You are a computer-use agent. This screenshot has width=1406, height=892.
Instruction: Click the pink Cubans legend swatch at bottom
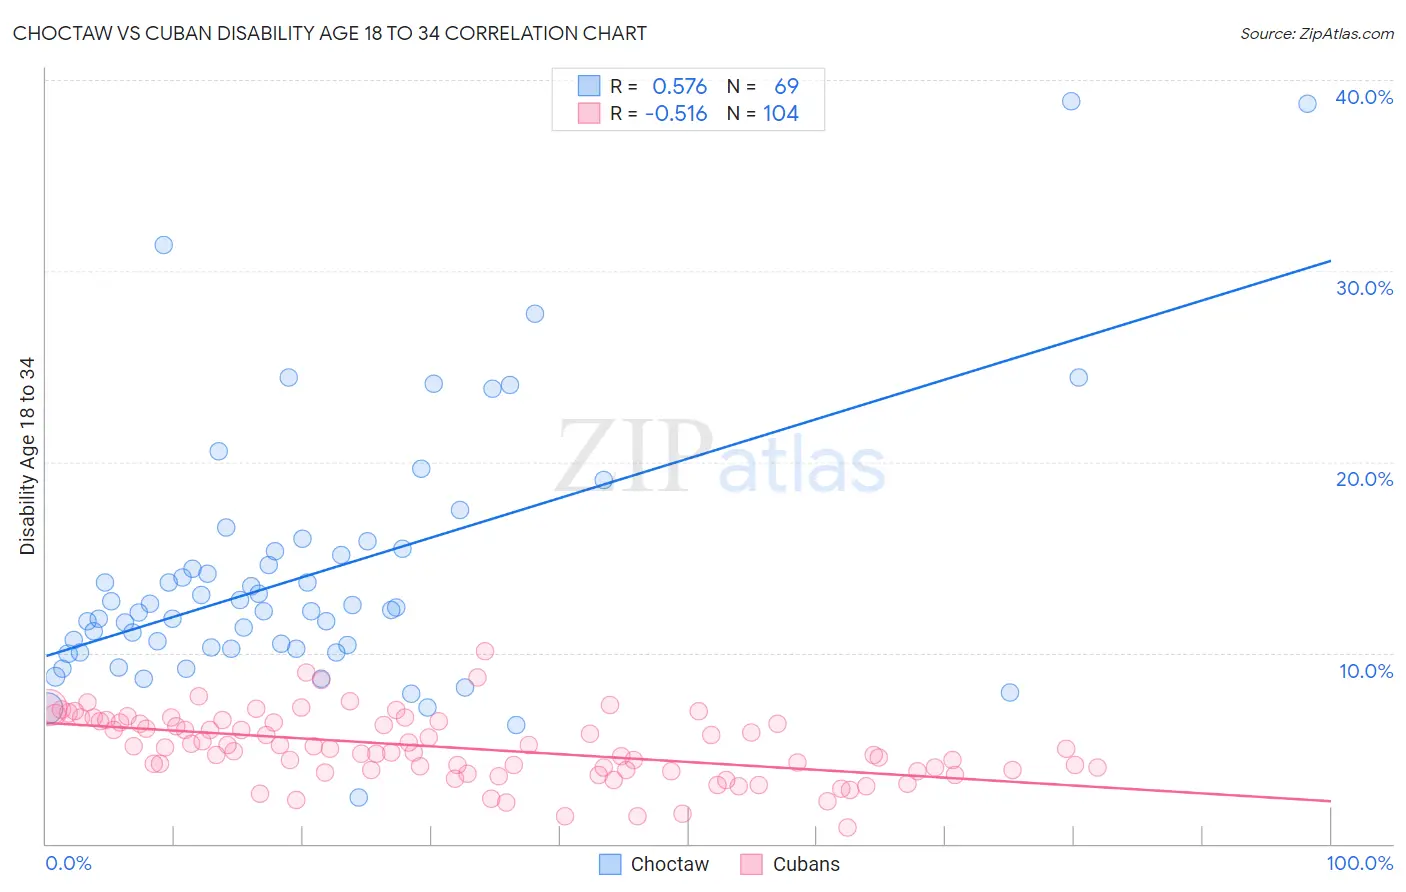[752, 864]
